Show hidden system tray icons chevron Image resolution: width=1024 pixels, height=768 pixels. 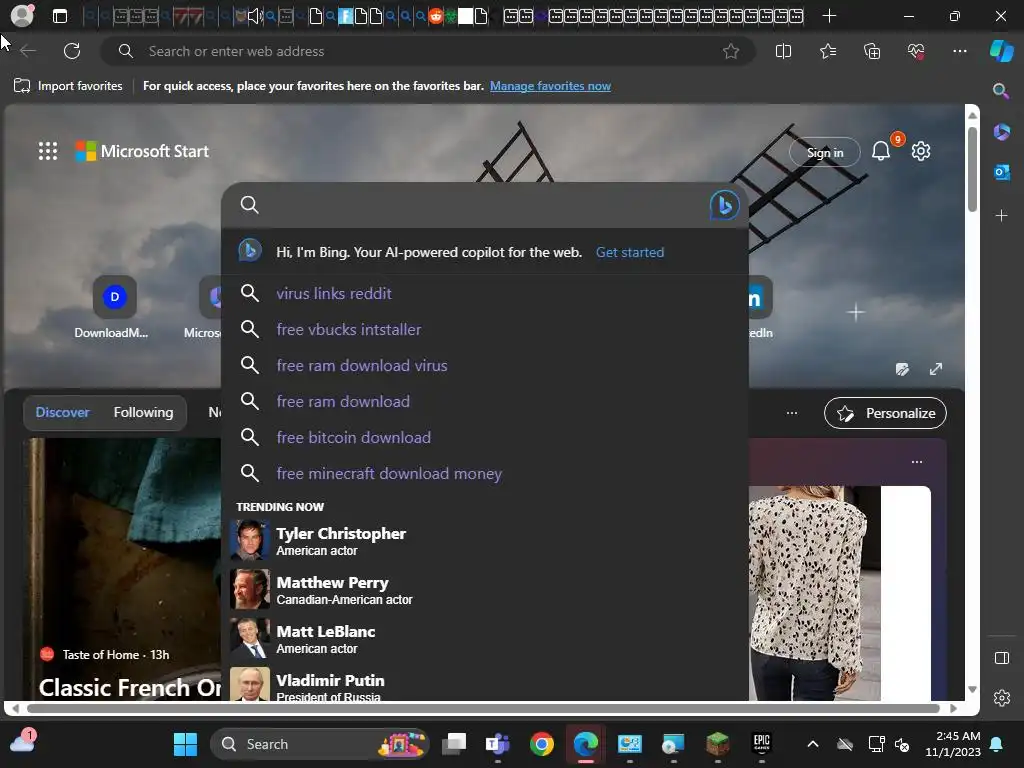point(812,744)
